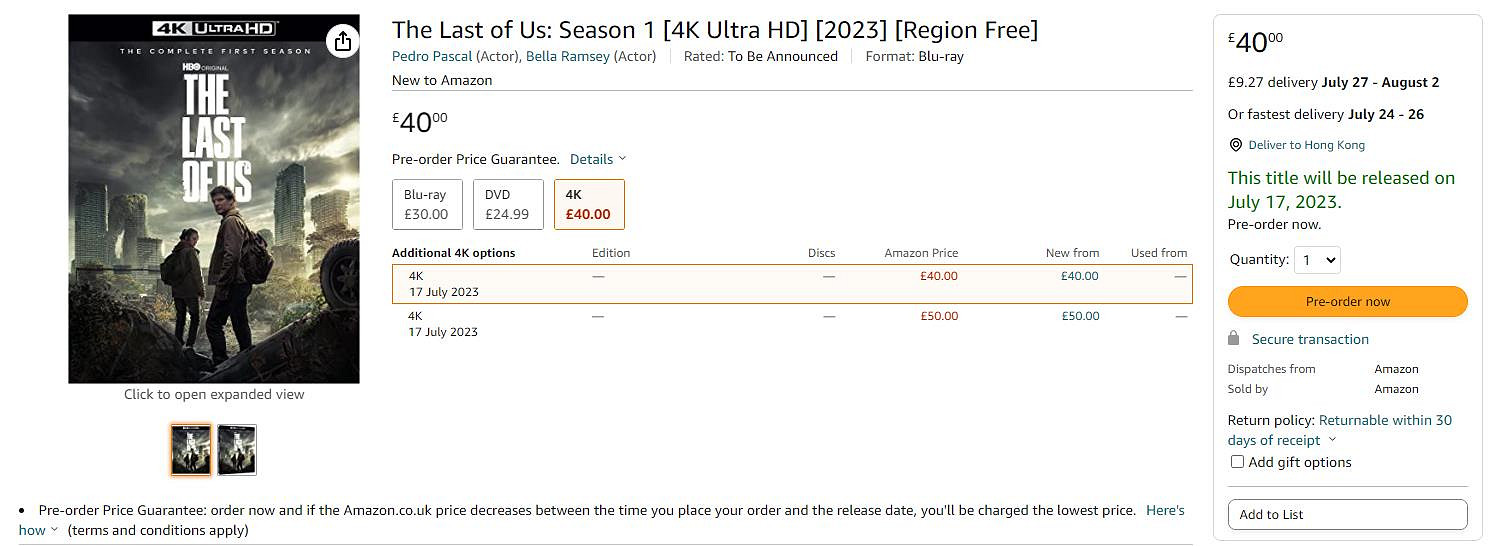The width and height of the screenshot is (1494, 546).
Task: Open expanded view of main cover image
Action: 214,198
